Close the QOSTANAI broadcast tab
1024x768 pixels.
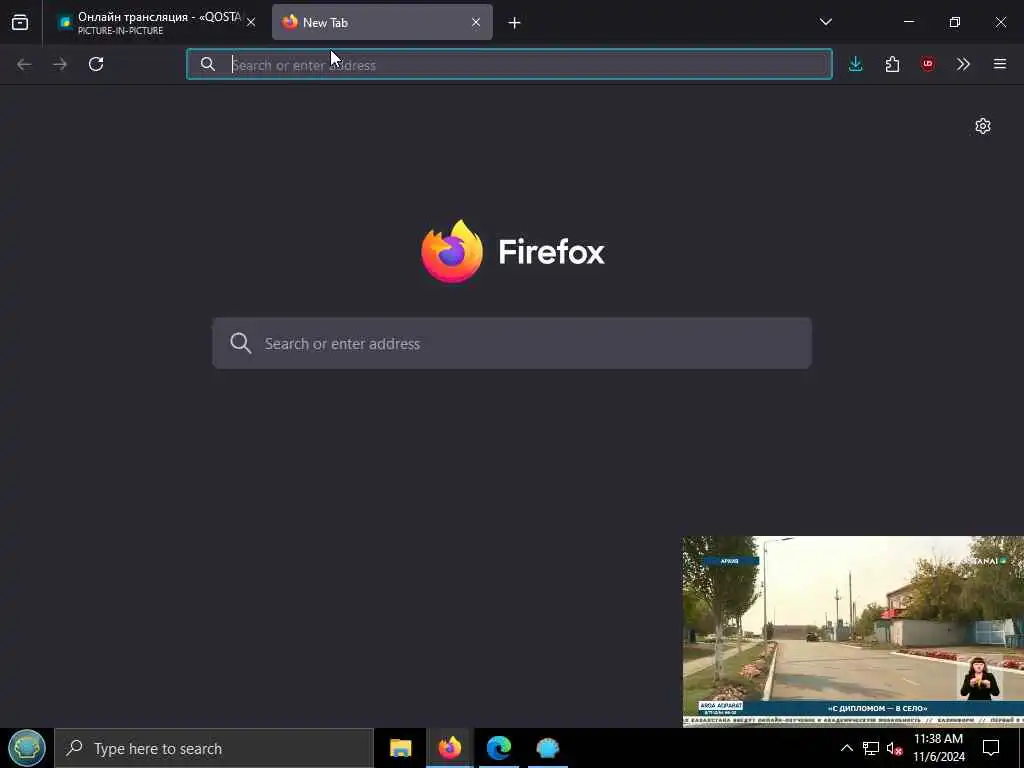click(251, 22)
